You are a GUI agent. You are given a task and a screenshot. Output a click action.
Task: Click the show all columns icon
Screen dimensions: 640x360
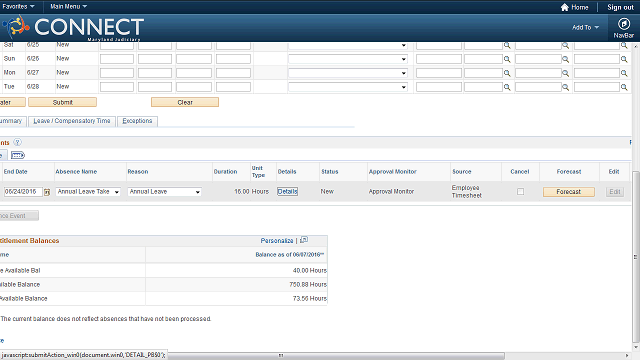(x=18, y=155)
